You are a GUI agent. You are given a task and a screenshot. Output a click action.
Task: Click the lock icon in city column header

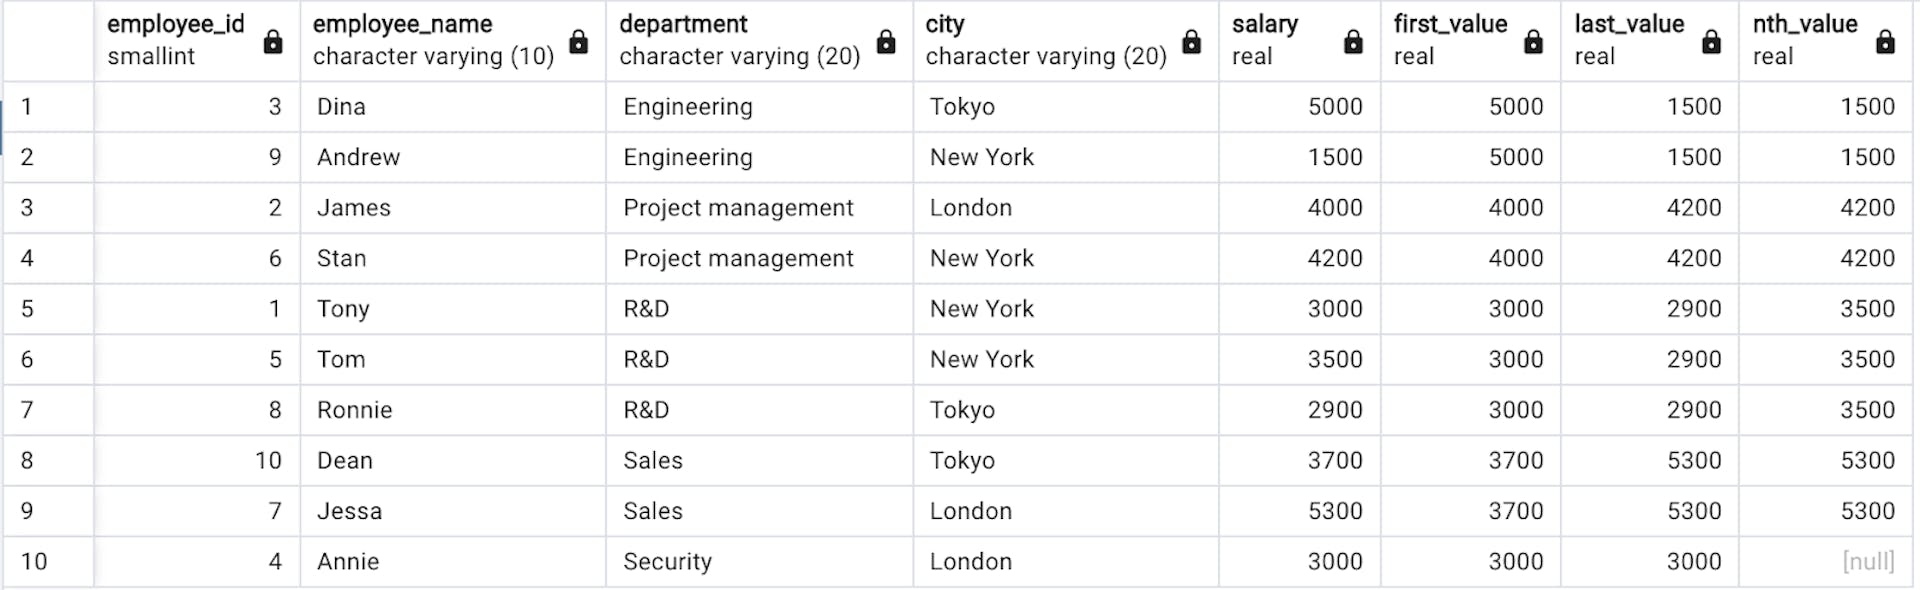pyautogui.click(x=1192, y=42)
